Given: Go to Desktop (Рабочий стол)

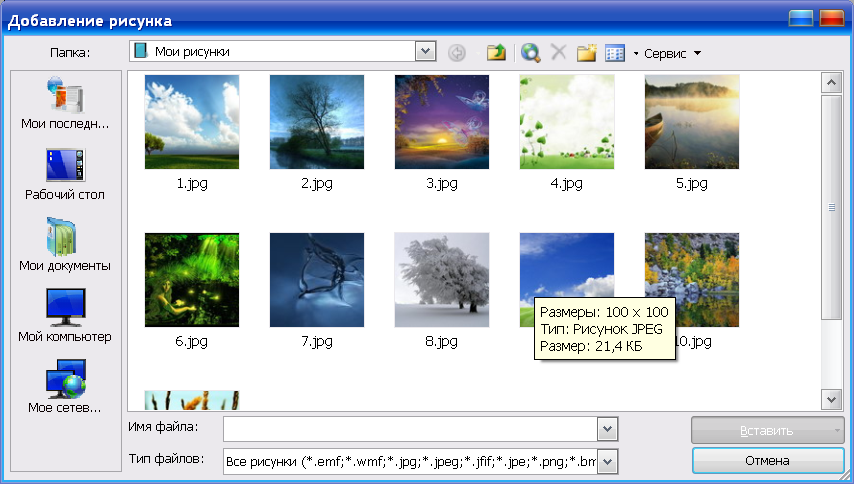Looking at the screenshot, I should click(x=65, y=174).
